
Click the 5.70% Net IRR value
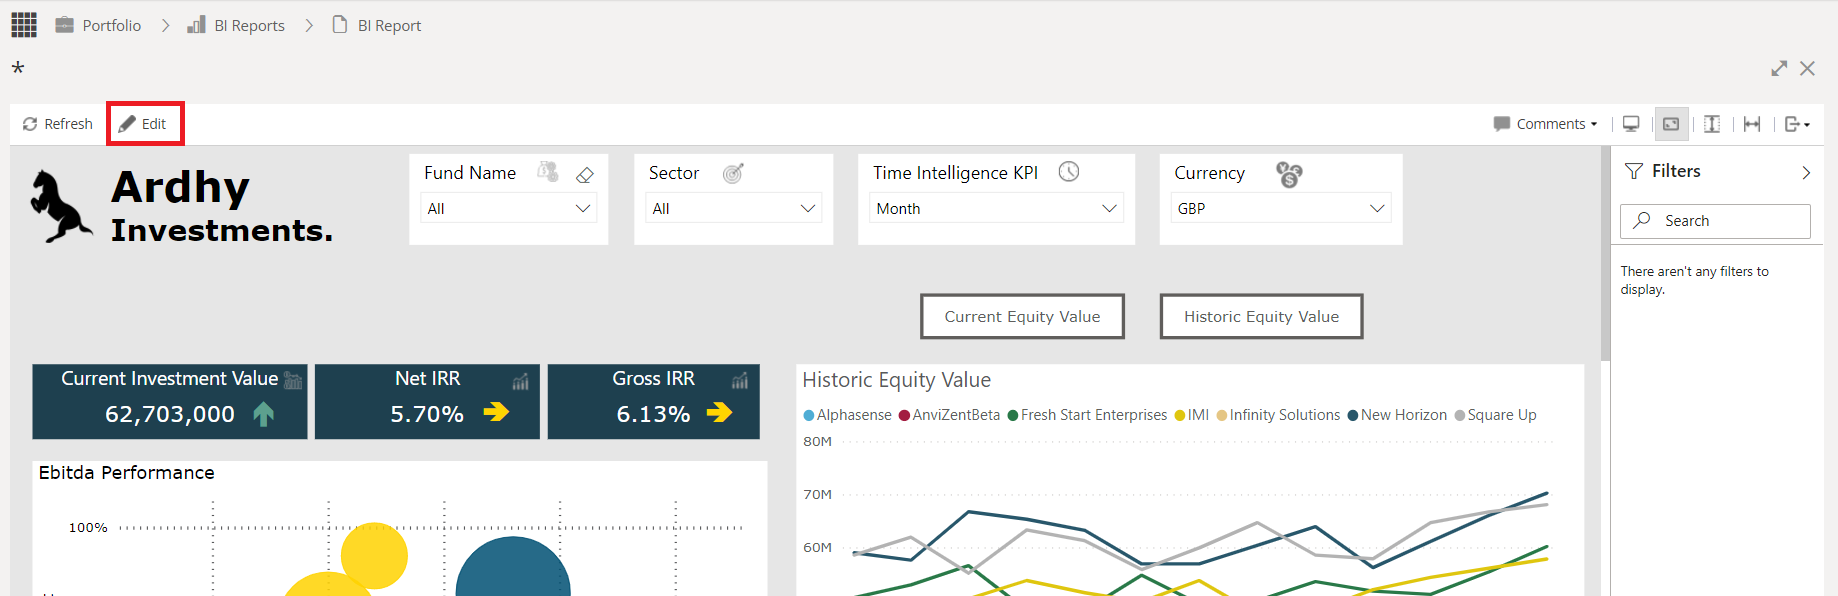pos(427,414)
